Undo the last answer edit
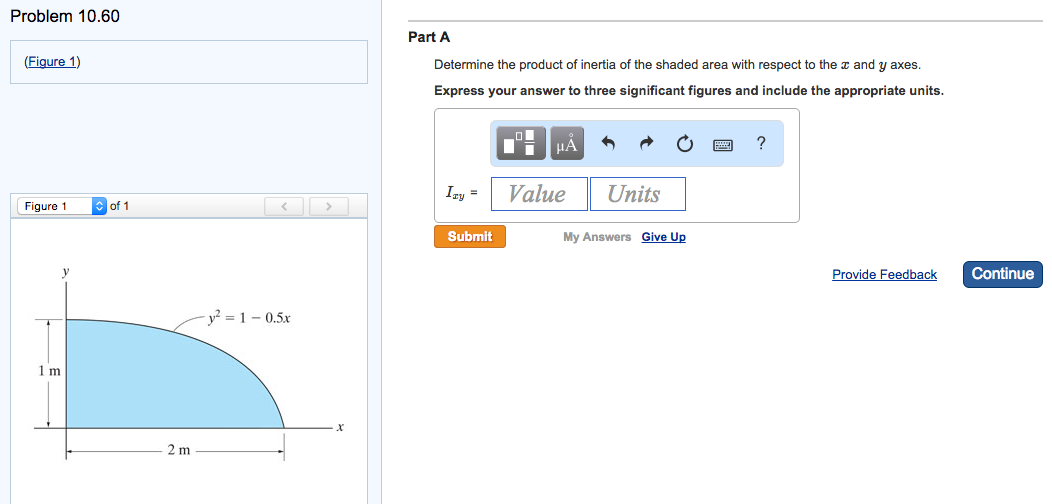Viewport: 1052px width, 504px height. 607,144
